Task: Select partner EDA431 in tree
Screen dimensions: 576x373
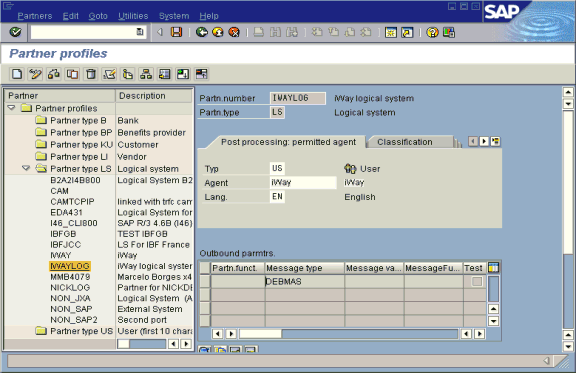Action: [x=66, y=212]
